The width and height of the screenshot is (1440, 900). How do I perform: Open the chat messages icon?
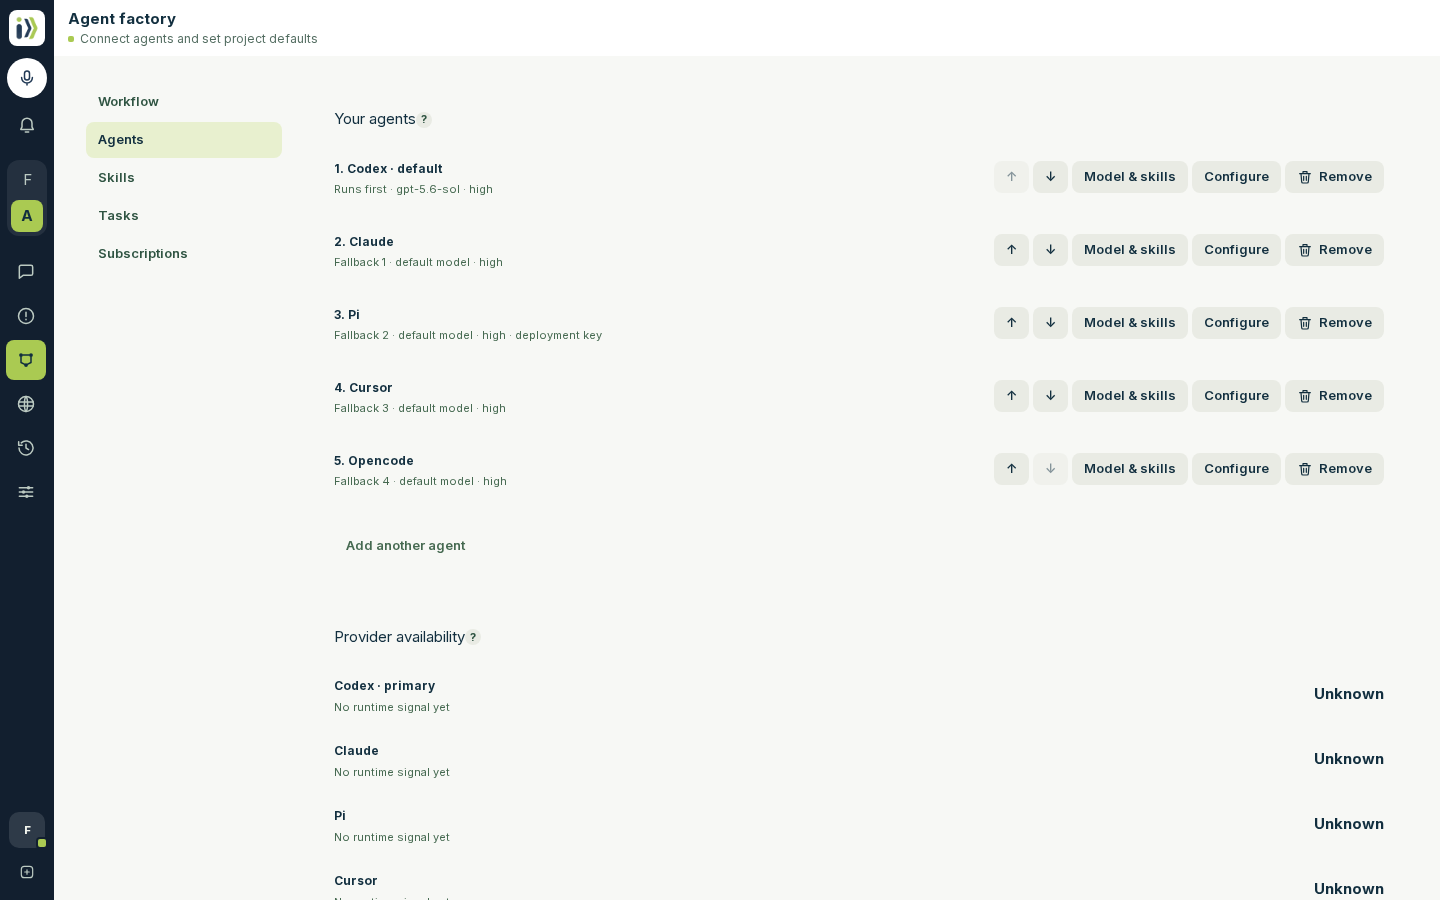point(26,272)
